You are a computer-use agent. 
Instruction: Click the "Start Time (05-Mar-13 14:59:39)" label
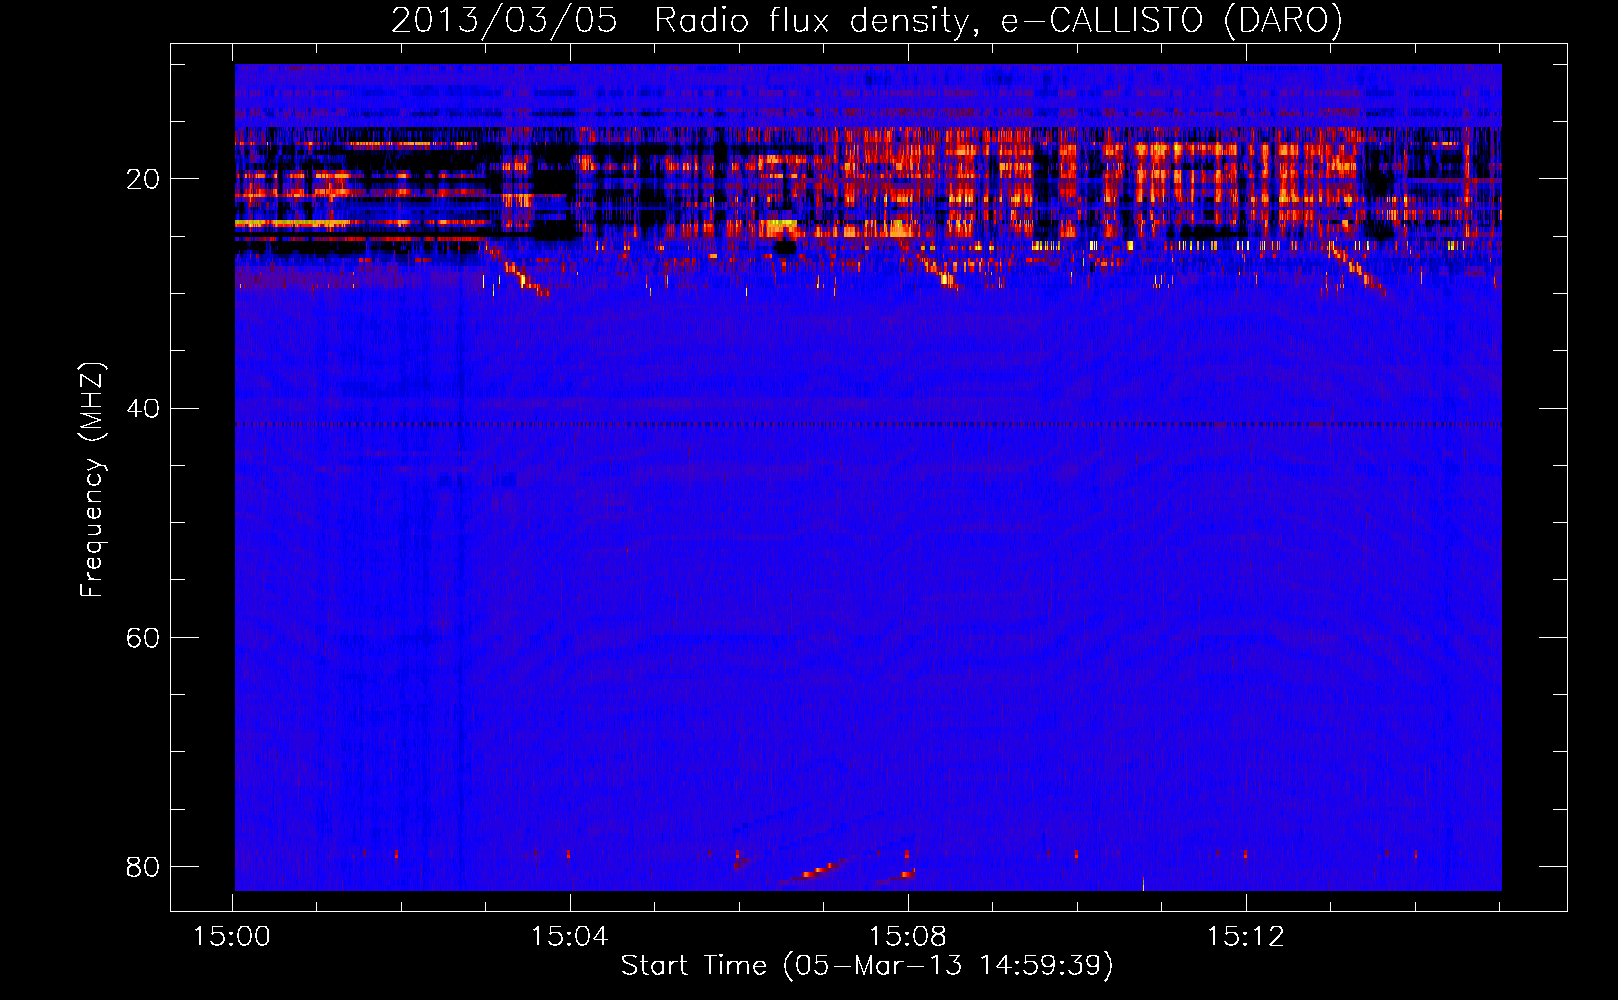pos(867,966)
